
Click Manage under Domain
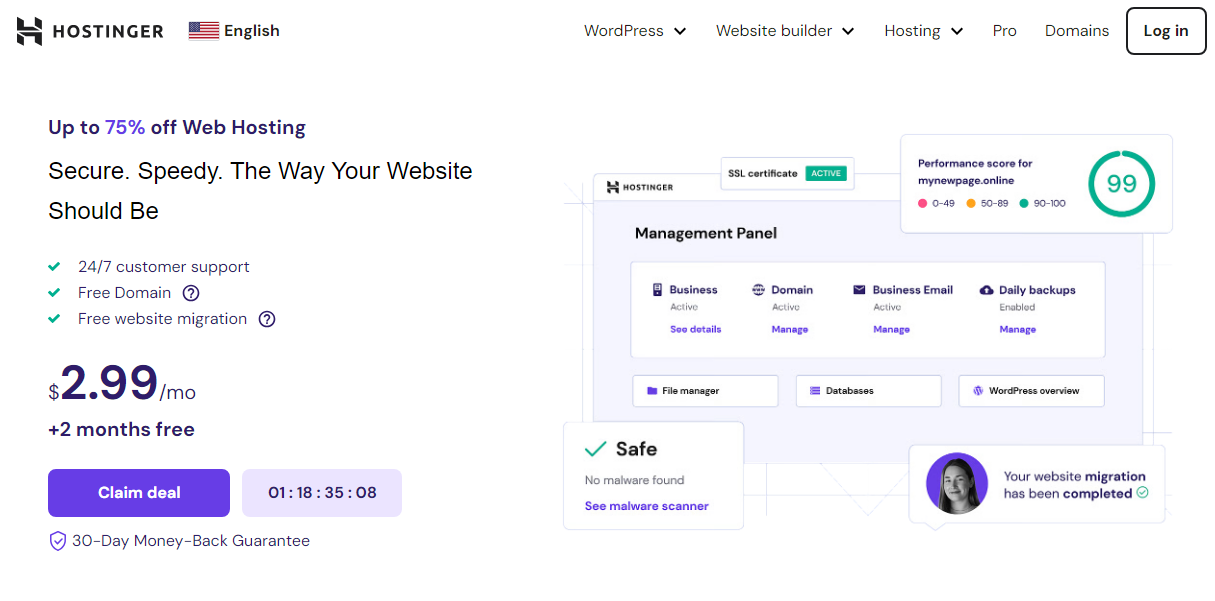(x=790, y=329)
